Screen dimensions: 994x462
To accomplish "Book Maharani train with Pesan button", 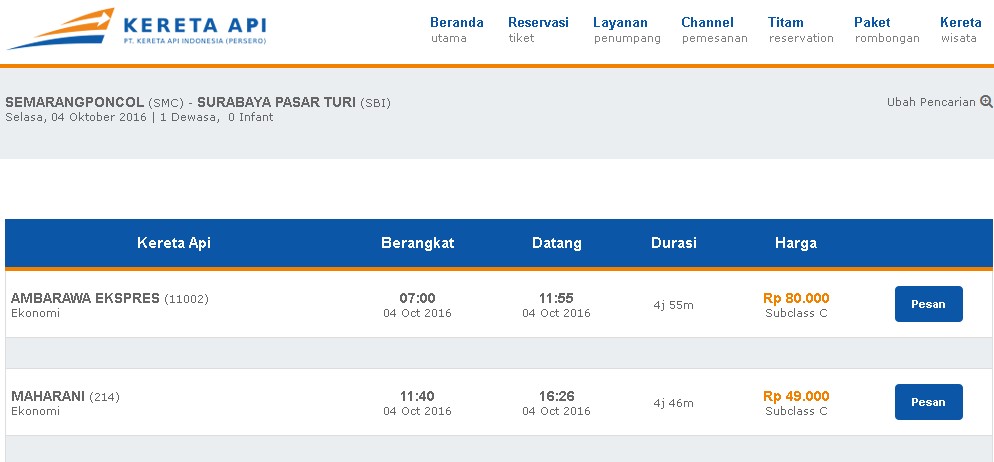I will pyautogui.click(x=929, y=402).
